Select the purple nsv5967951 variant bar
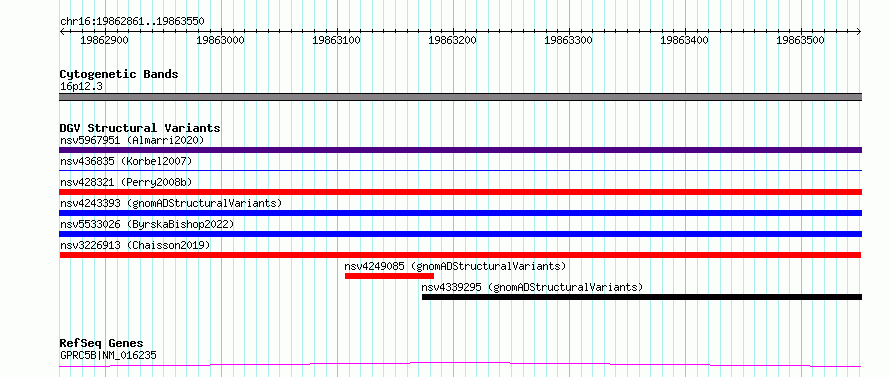The height and width of the screenshot is (377, 890). (460, 150)
